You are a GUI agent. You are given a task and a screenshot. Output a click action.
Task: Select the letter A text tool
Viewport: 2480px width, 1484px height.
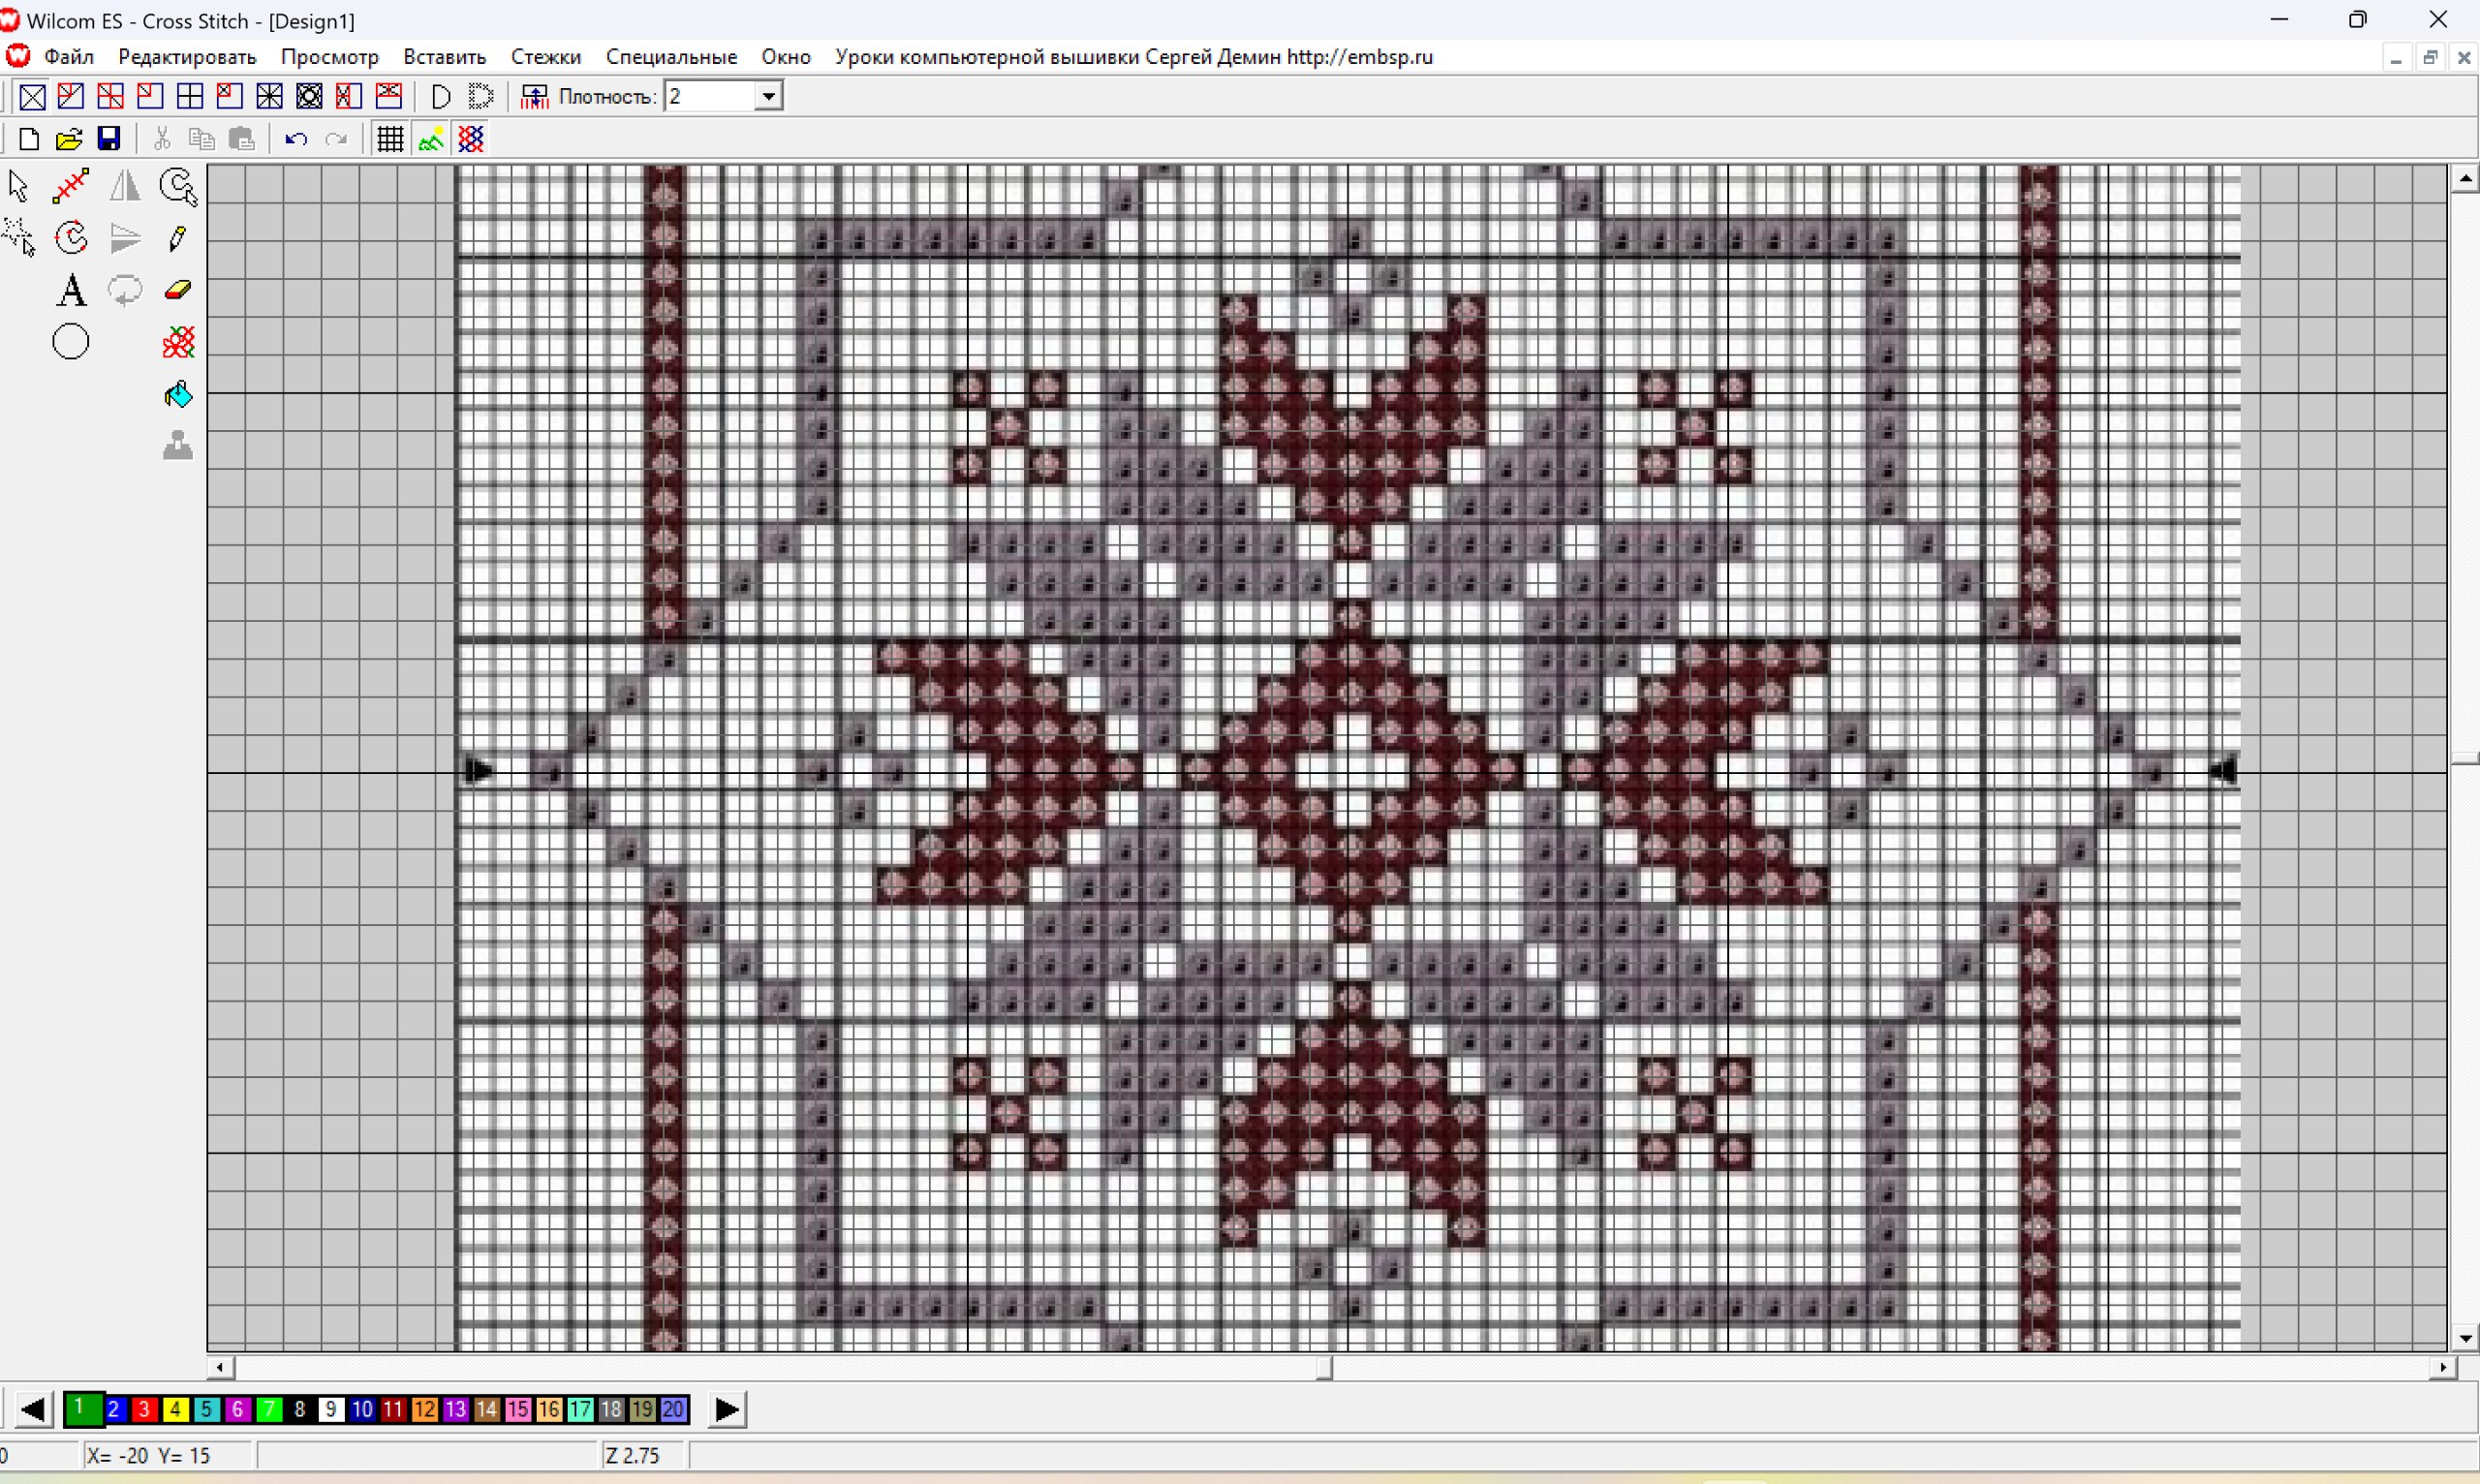click(x=71, y=291)
